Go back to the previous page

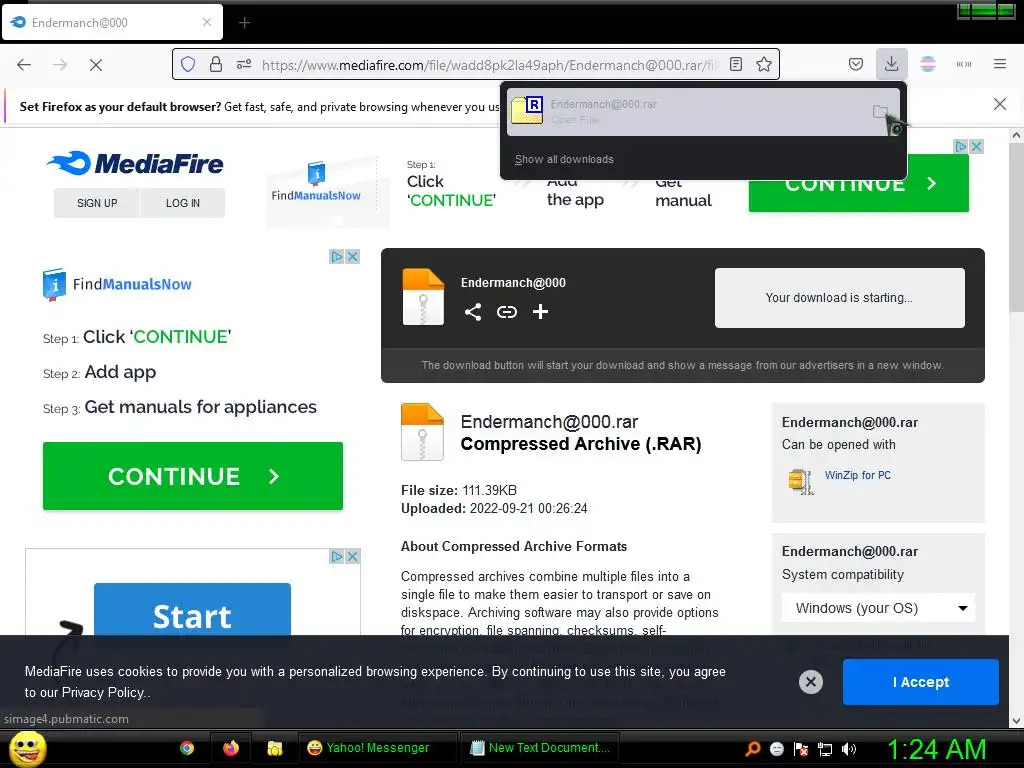click(x=24, y=65)
